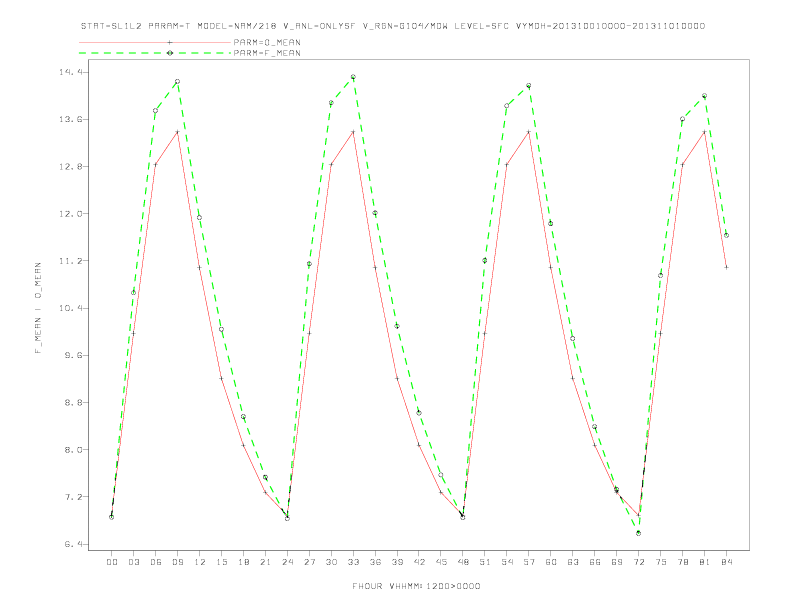Click x-axis tick label 15
Image resolution: width=792 pixels, height=612 pixels.
point(221,562)
